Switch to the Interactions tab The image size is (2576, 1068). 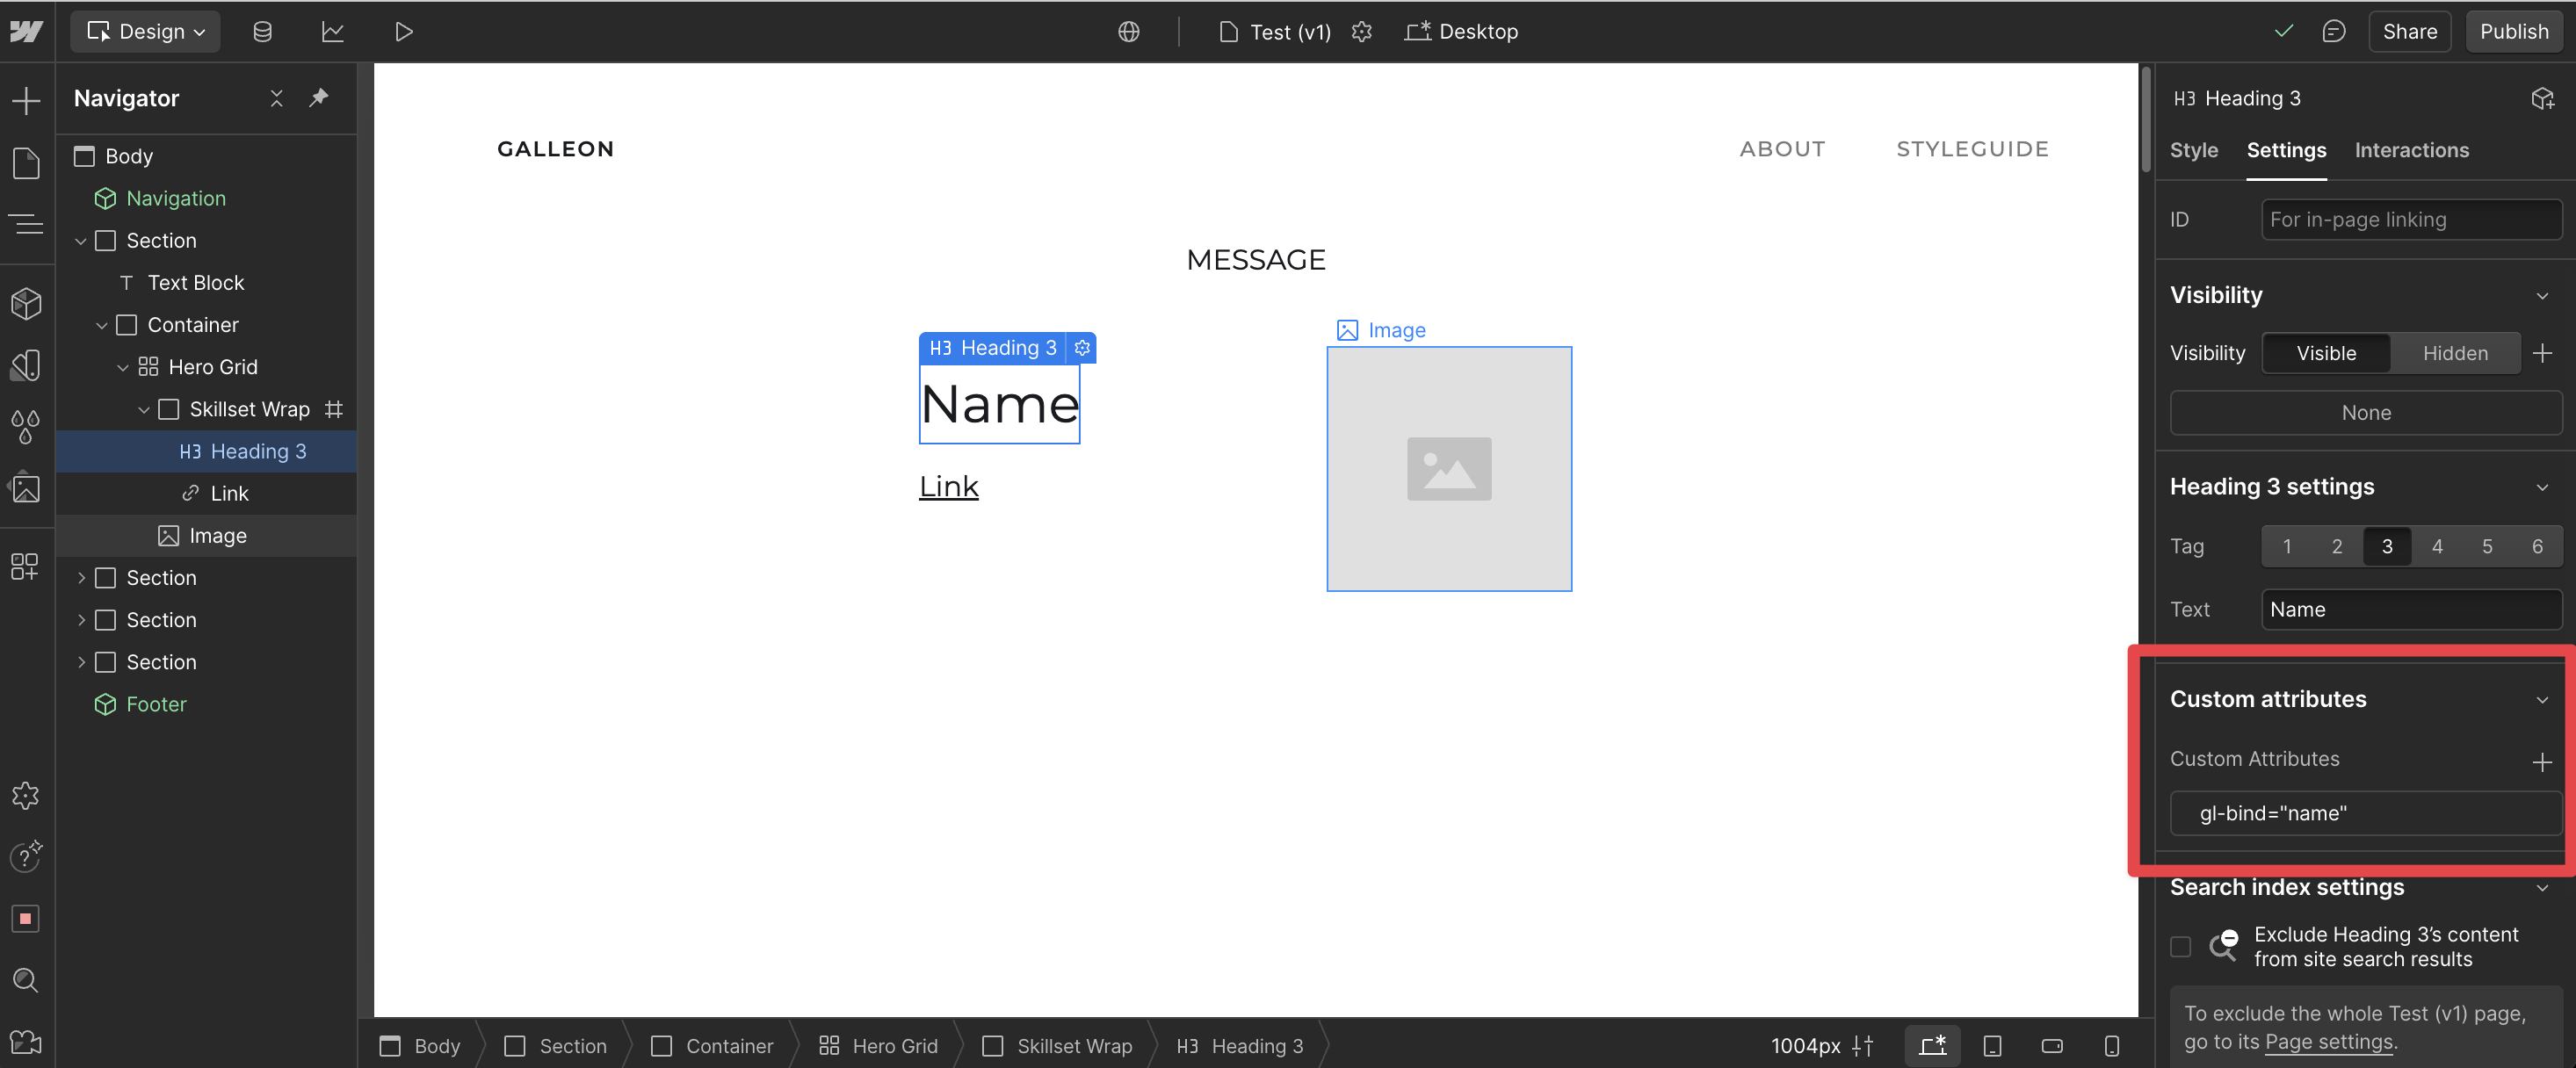(x=2410, y=150)
